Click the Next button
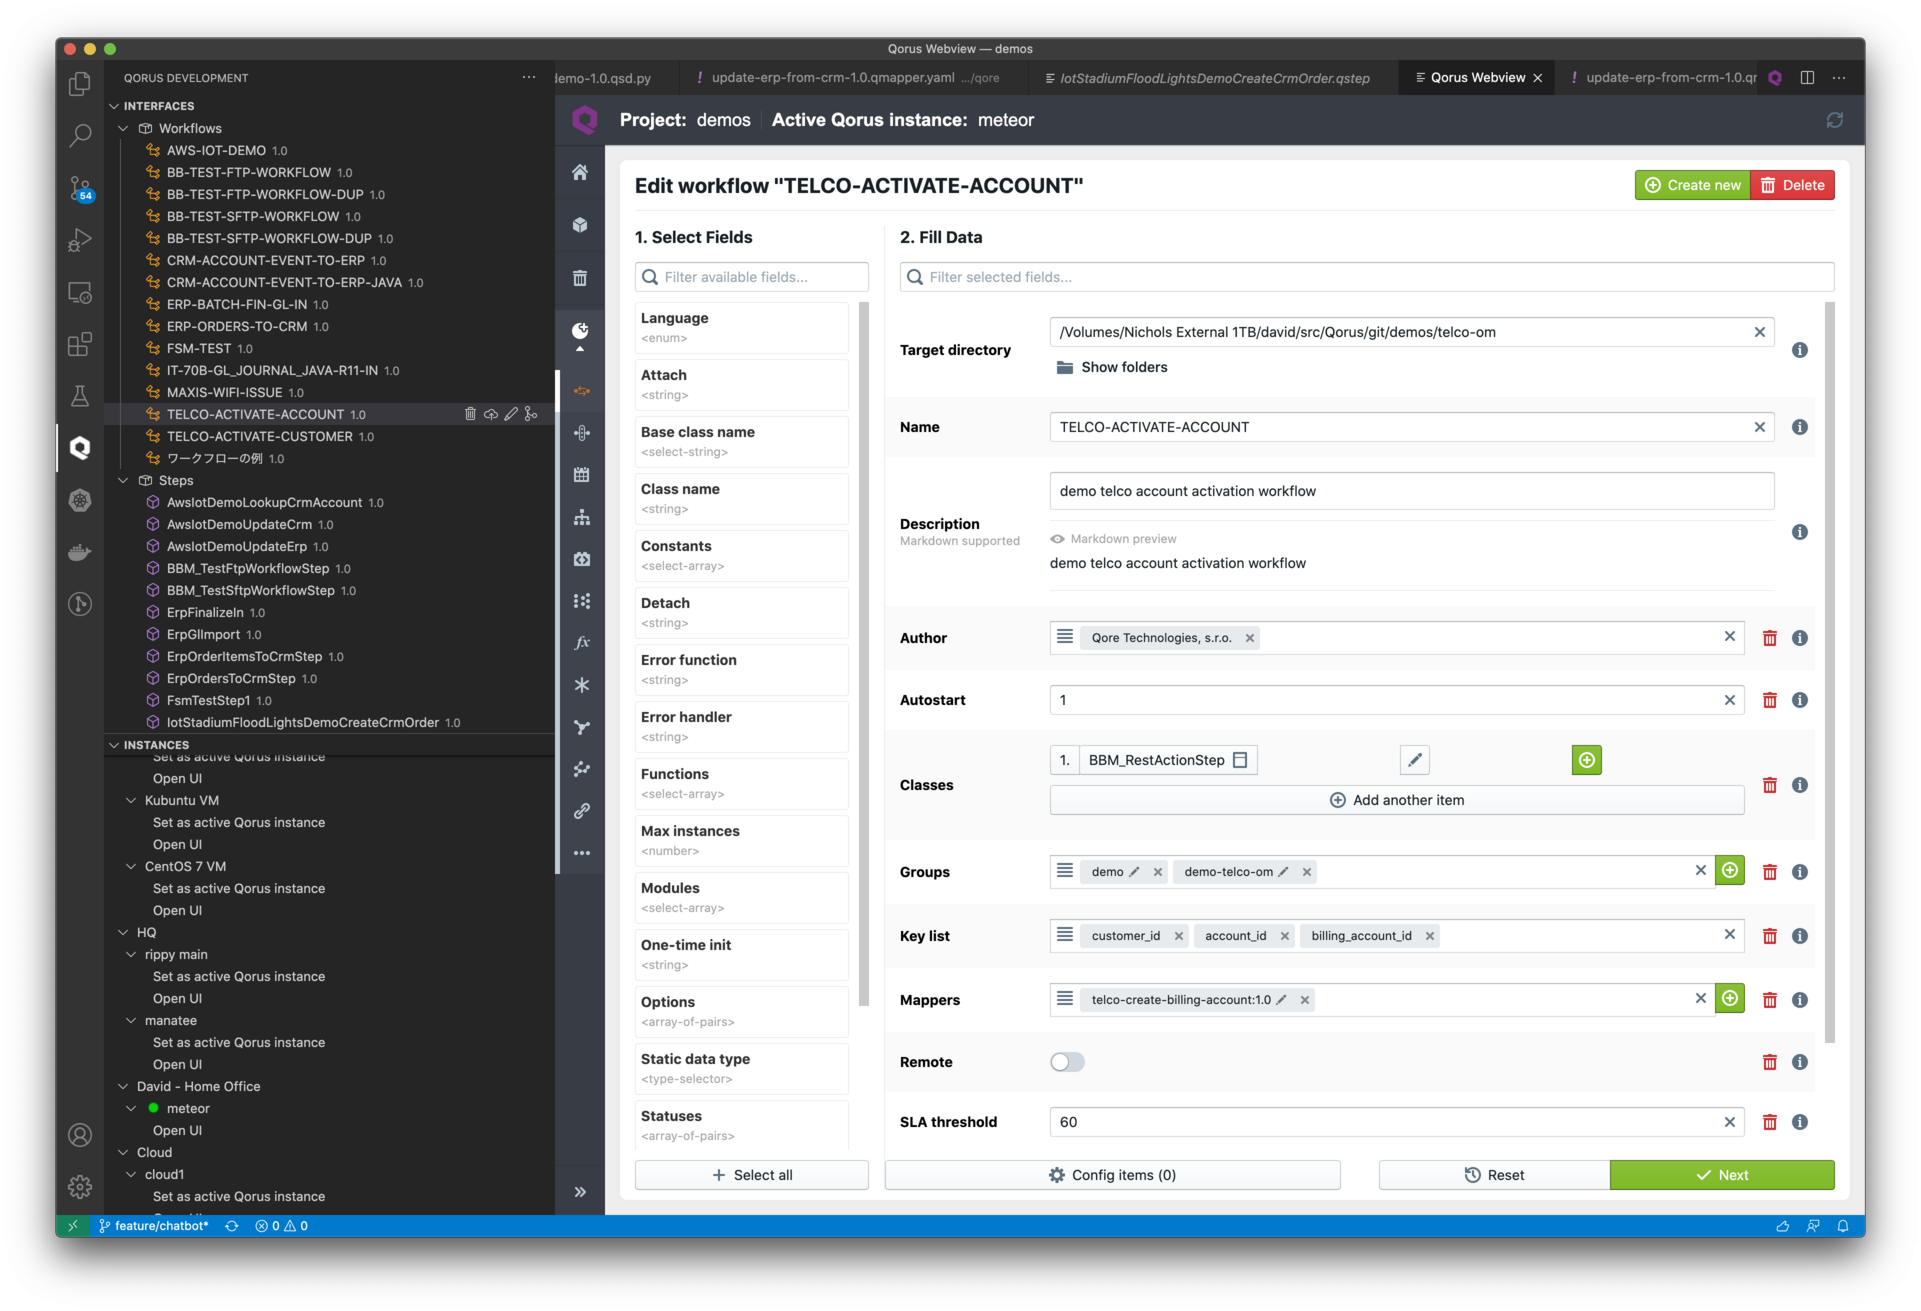 tap(1722, 1175)
